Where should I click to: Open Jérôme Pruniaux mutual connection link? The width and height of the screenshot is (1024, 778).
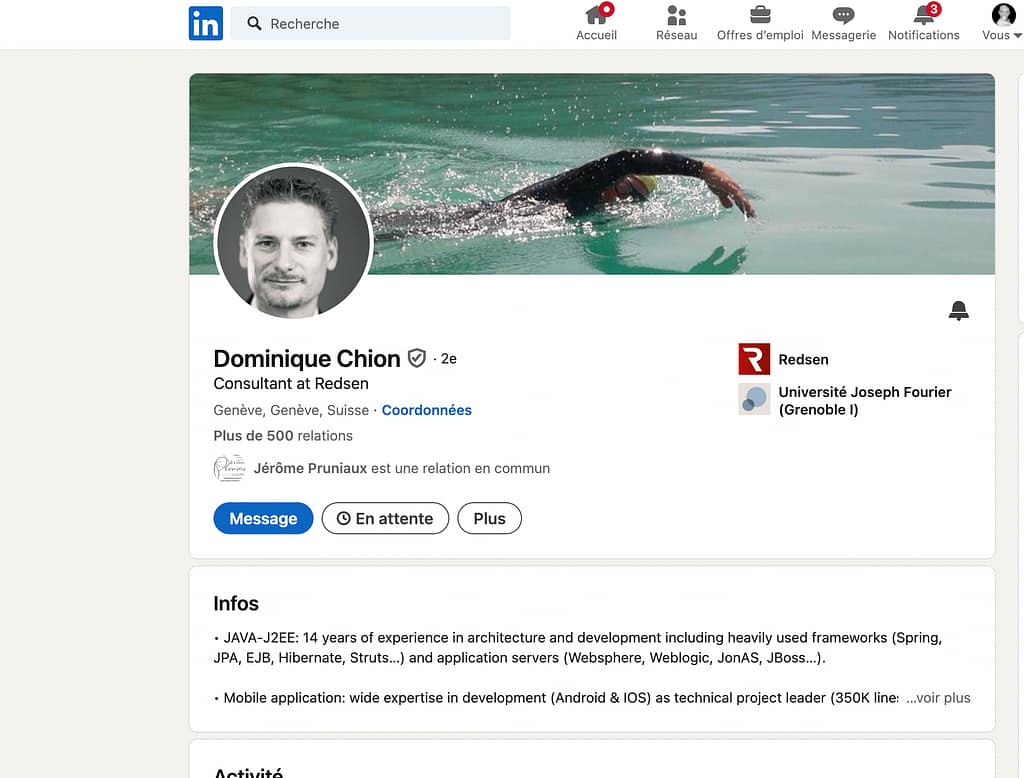pyautogui.click(x=310, y=468)
